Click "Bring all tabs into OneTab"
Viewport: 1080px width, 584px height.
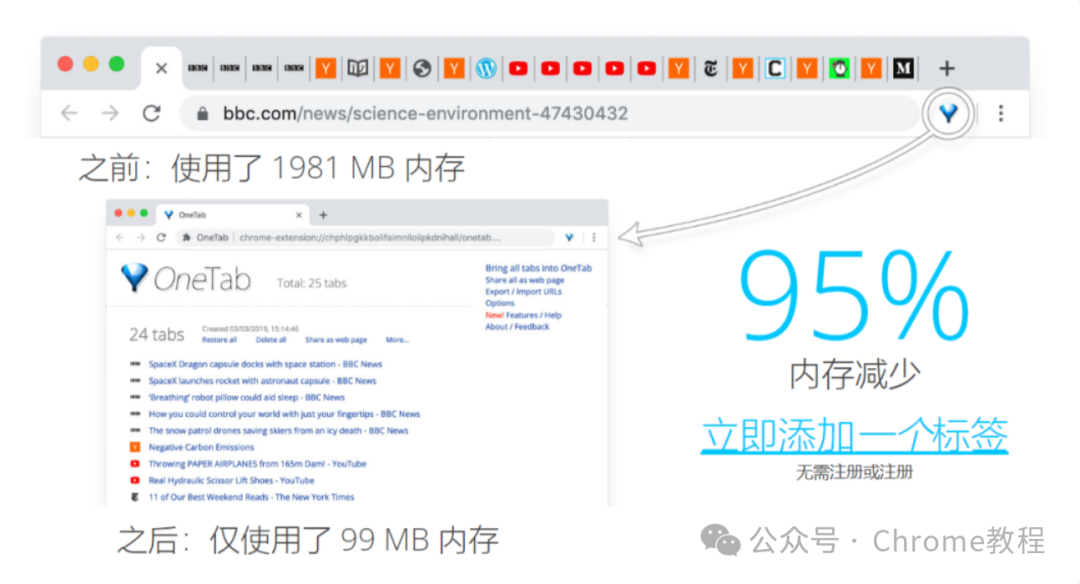(539, 268)
